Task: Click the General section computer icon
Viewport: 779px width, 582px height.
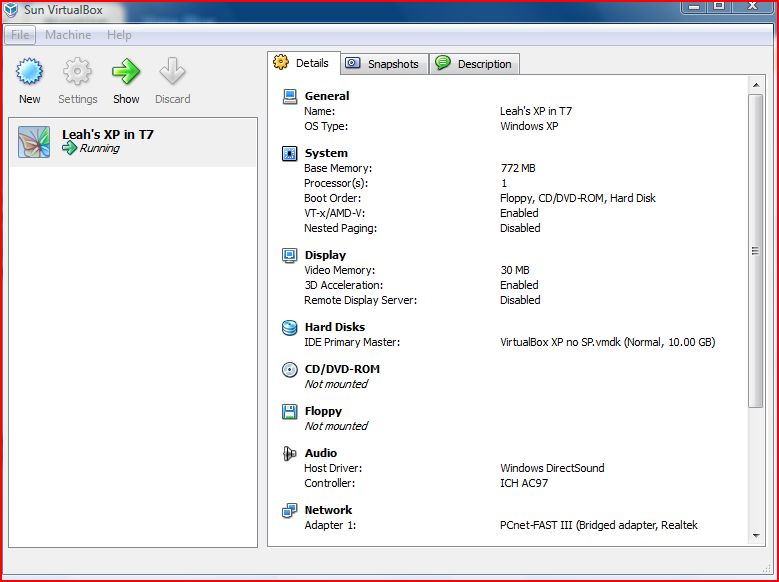Action: coord(290,96)
